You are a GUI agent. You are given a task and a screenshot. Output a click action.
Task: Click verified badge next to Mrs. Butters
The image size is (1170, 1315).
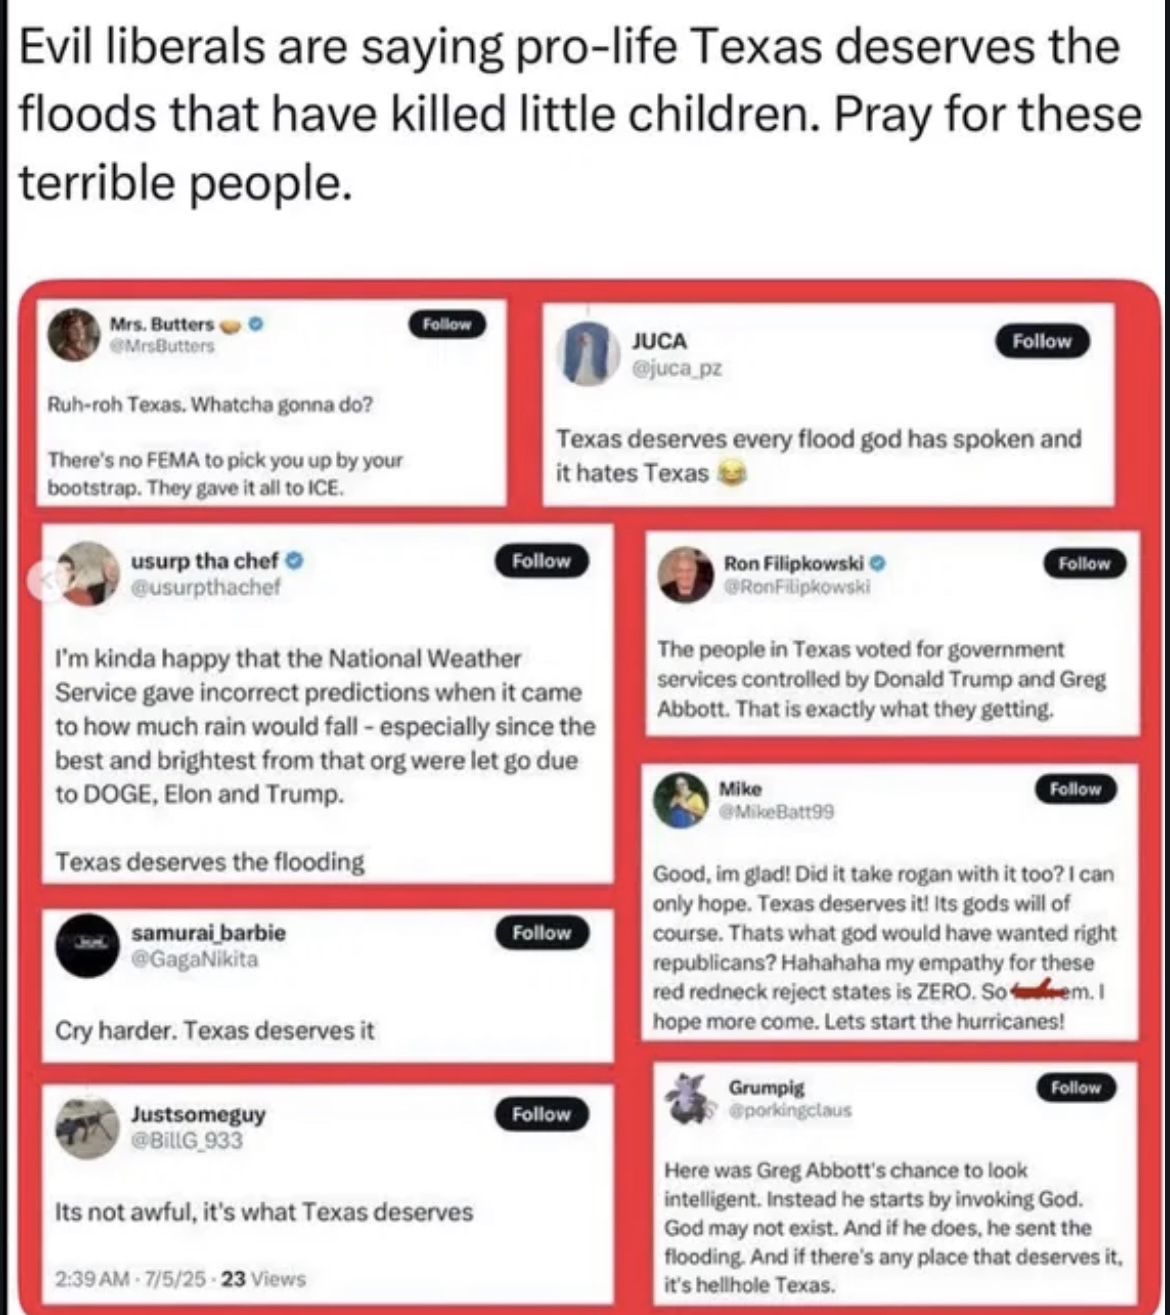(x=256, y=324)
